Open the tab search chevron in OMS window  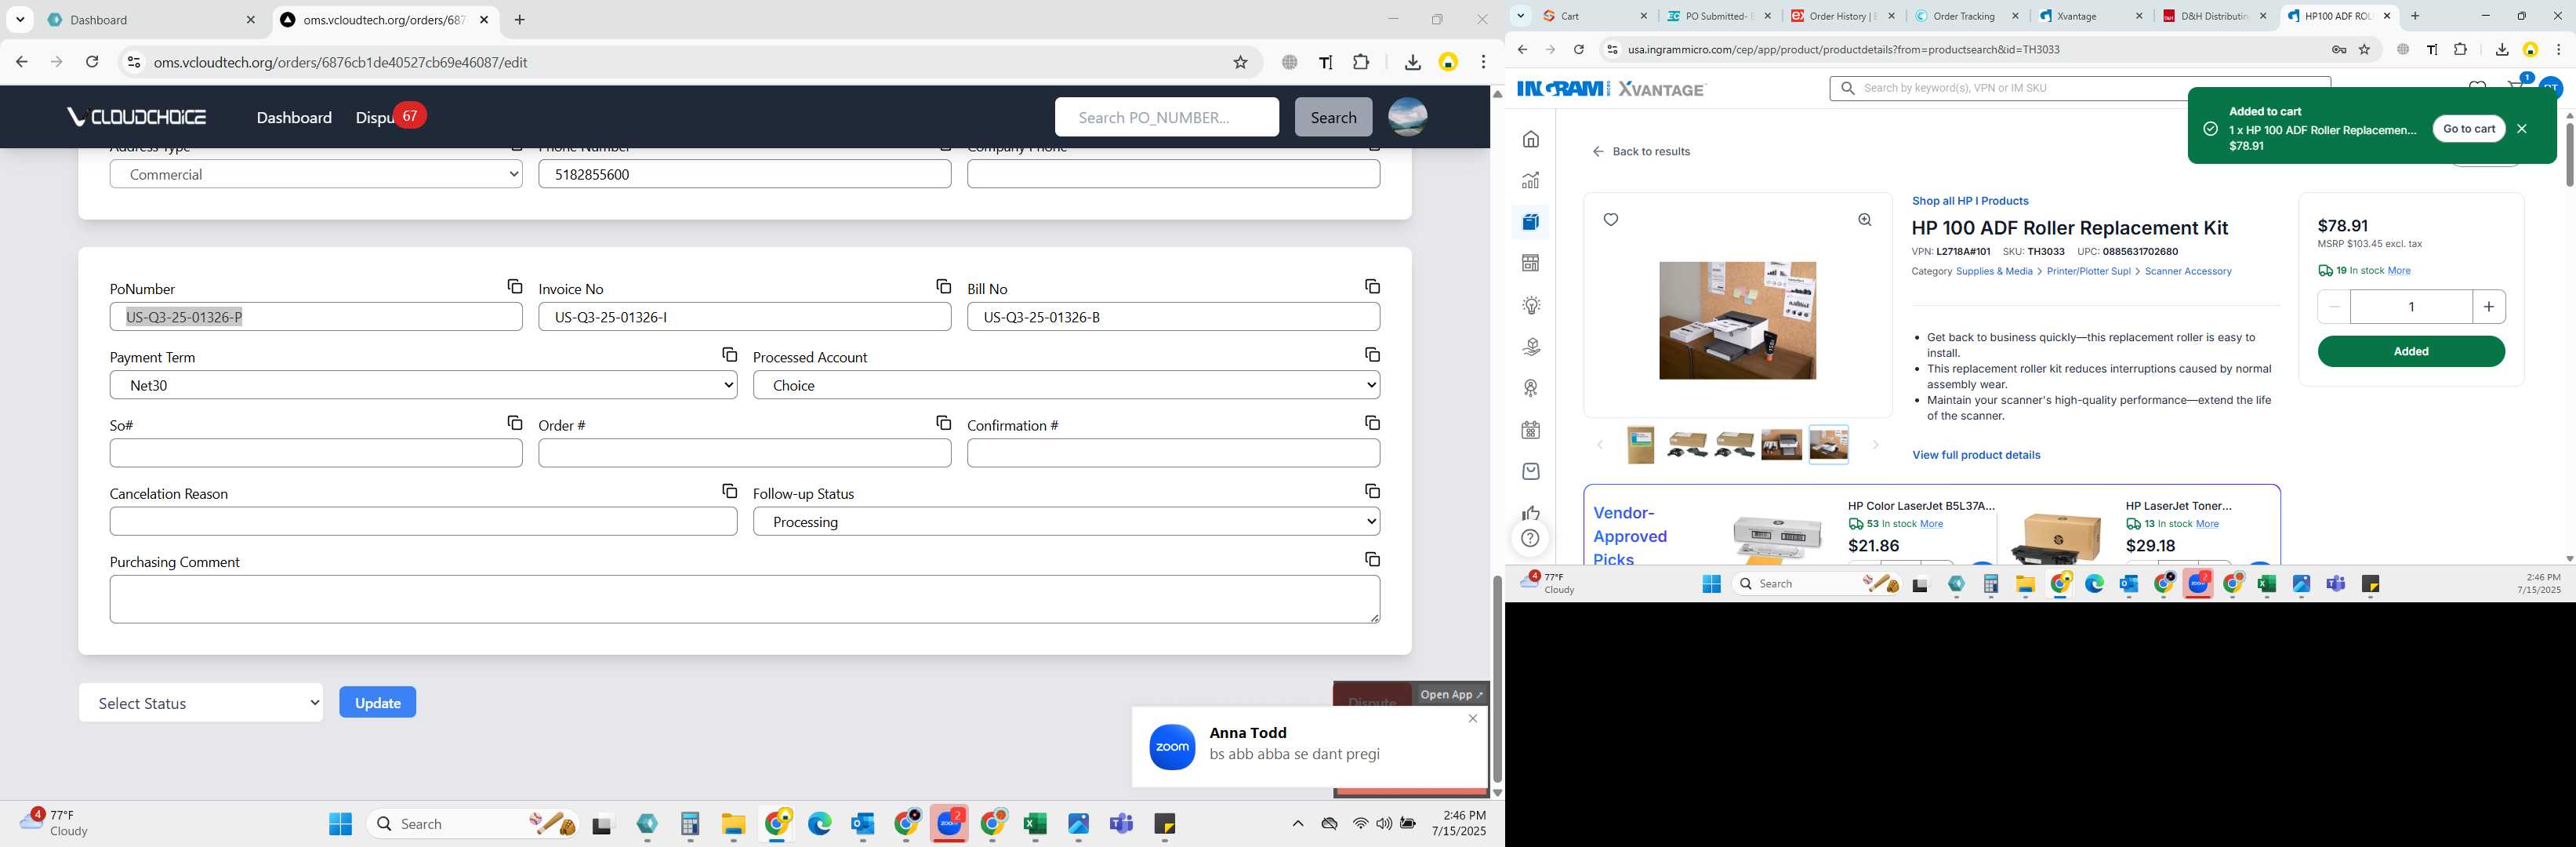point(20,19)
